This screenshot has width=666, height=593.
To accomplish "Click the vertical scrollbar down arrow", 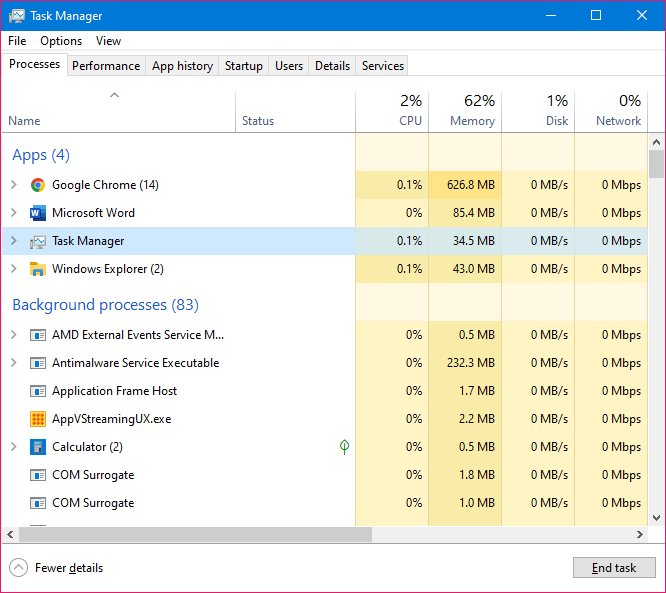I will tap(656, 518).
